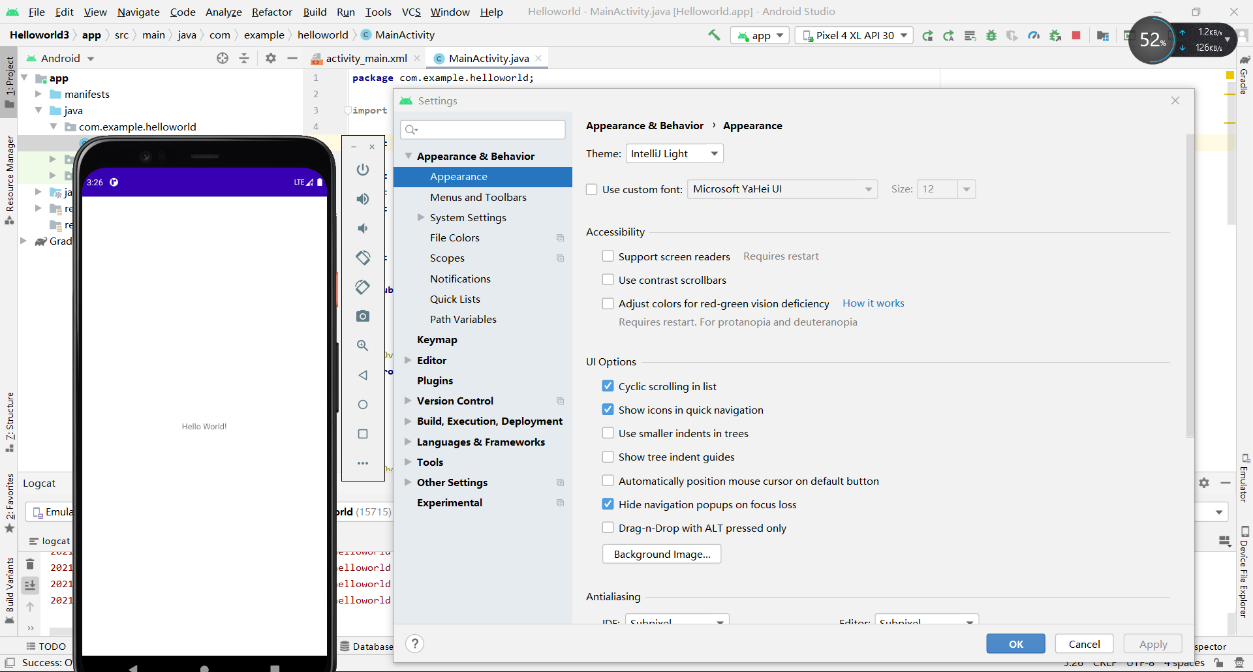Go home using emulator circle Home icon
The height and width of the screenshot is (672, 1253).
pos(363,404)
